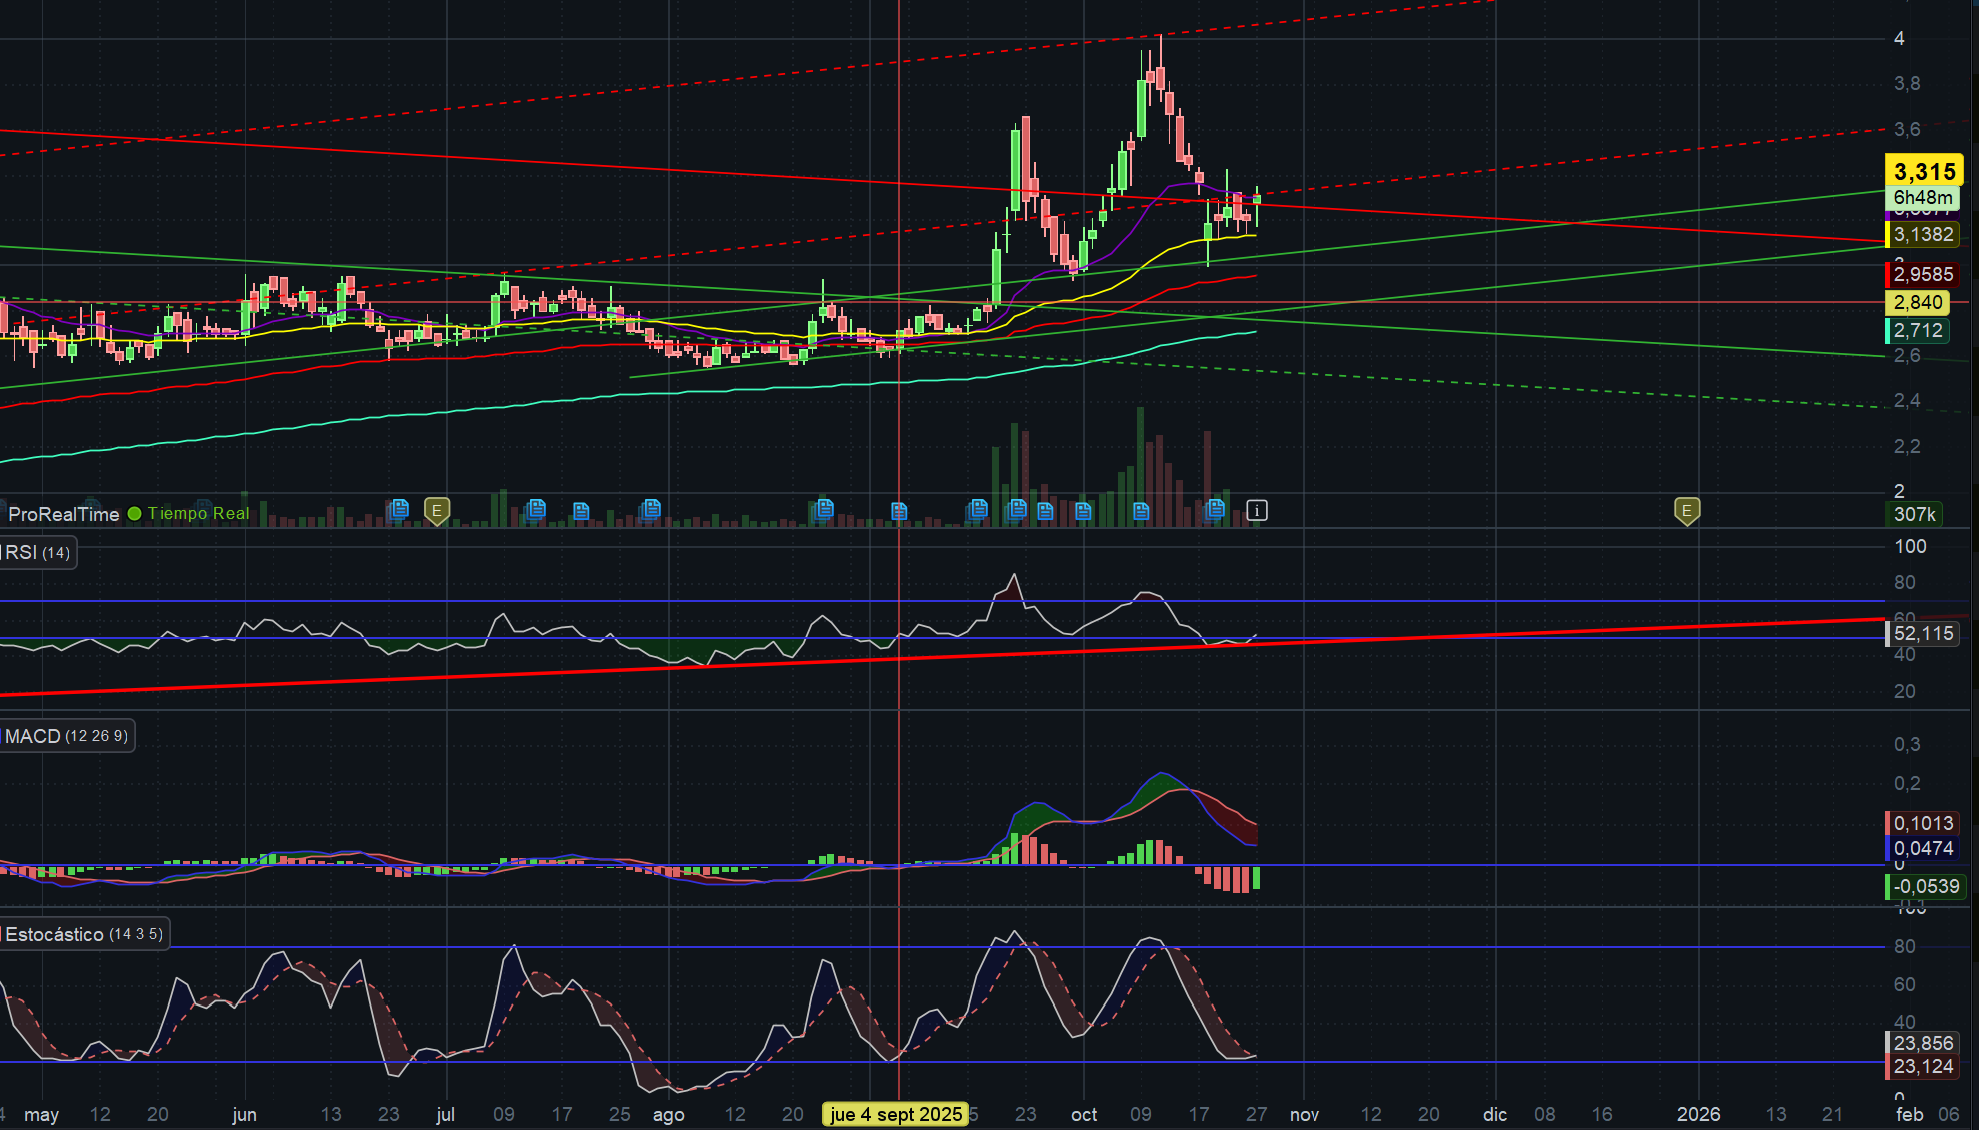Click the MACD value 0,1013 label
The width and height of the screenshot is (1979, 1130).
coord(1923,823)
